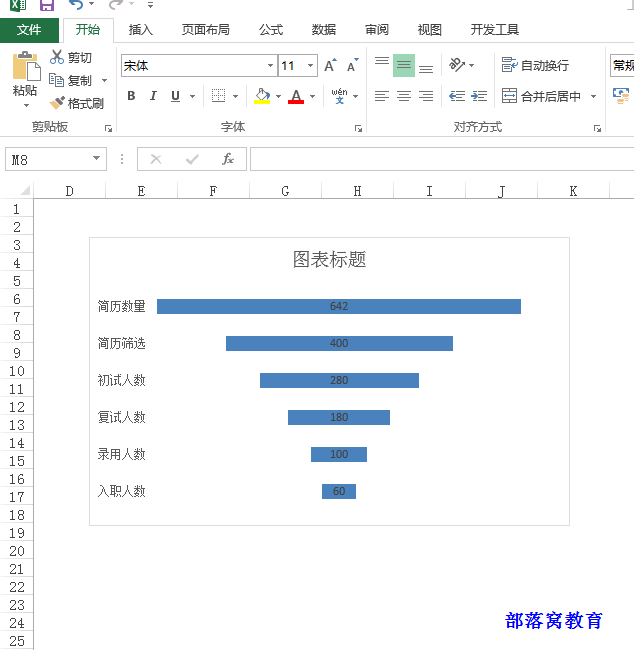Open Alignment group dialog launcher
Image resolution: width=634 pixels, height=650 pixels.
597,129
